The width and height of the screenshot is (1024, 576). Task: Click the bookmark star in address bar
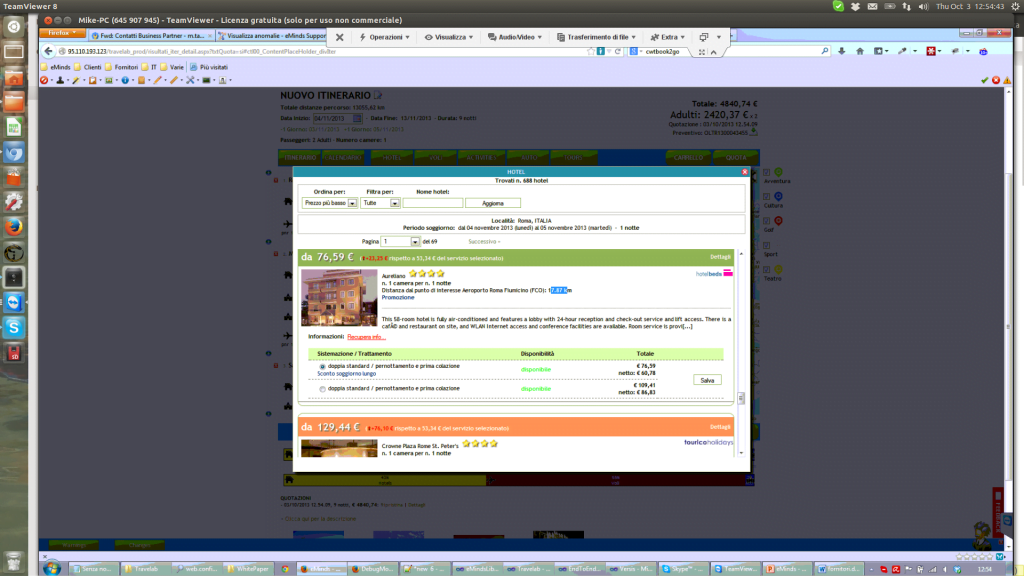point(591,51)
